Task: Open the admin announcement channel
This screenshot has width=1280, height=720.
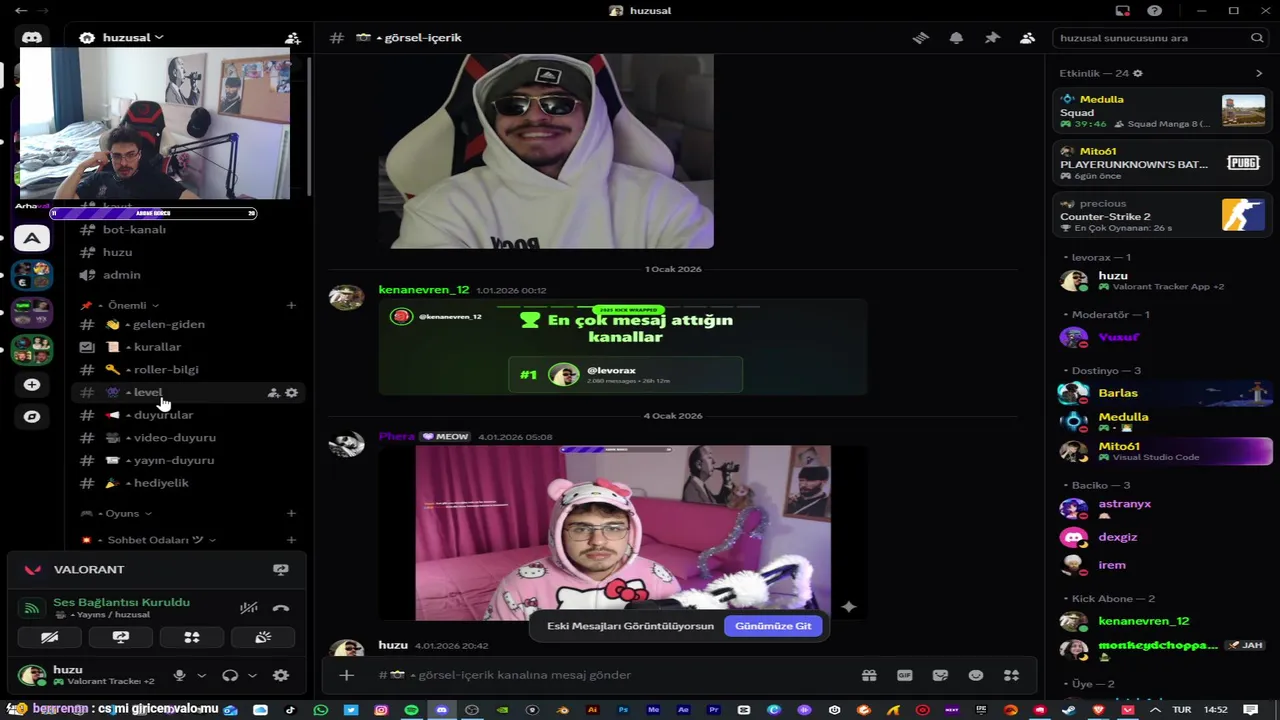Action: [190, 275]
